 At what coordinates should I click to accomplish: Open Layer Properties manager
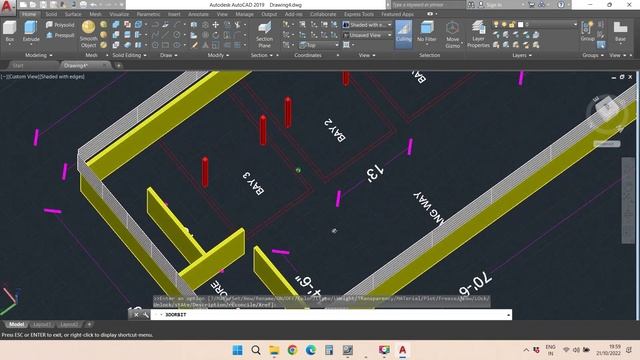[478, 34]
